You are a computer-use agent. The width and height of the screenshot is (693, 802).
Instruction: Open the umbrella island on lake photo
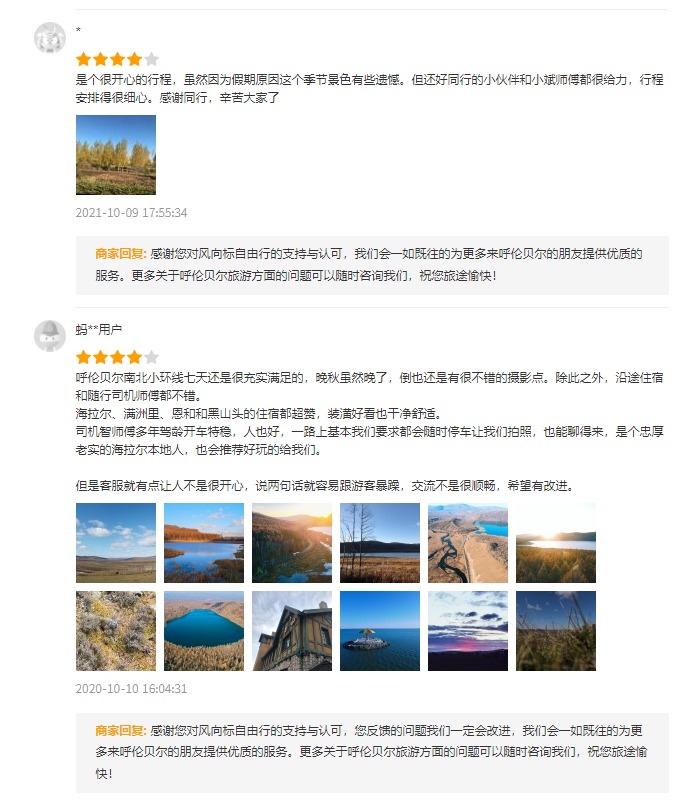[380, 631]
